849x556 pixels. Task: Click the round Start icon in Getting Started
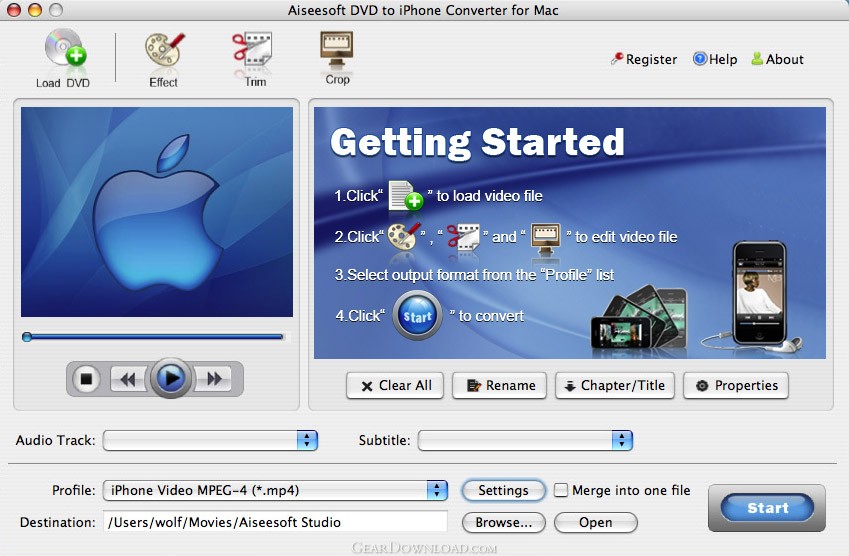pyautogui.click(x=417, y=316)
